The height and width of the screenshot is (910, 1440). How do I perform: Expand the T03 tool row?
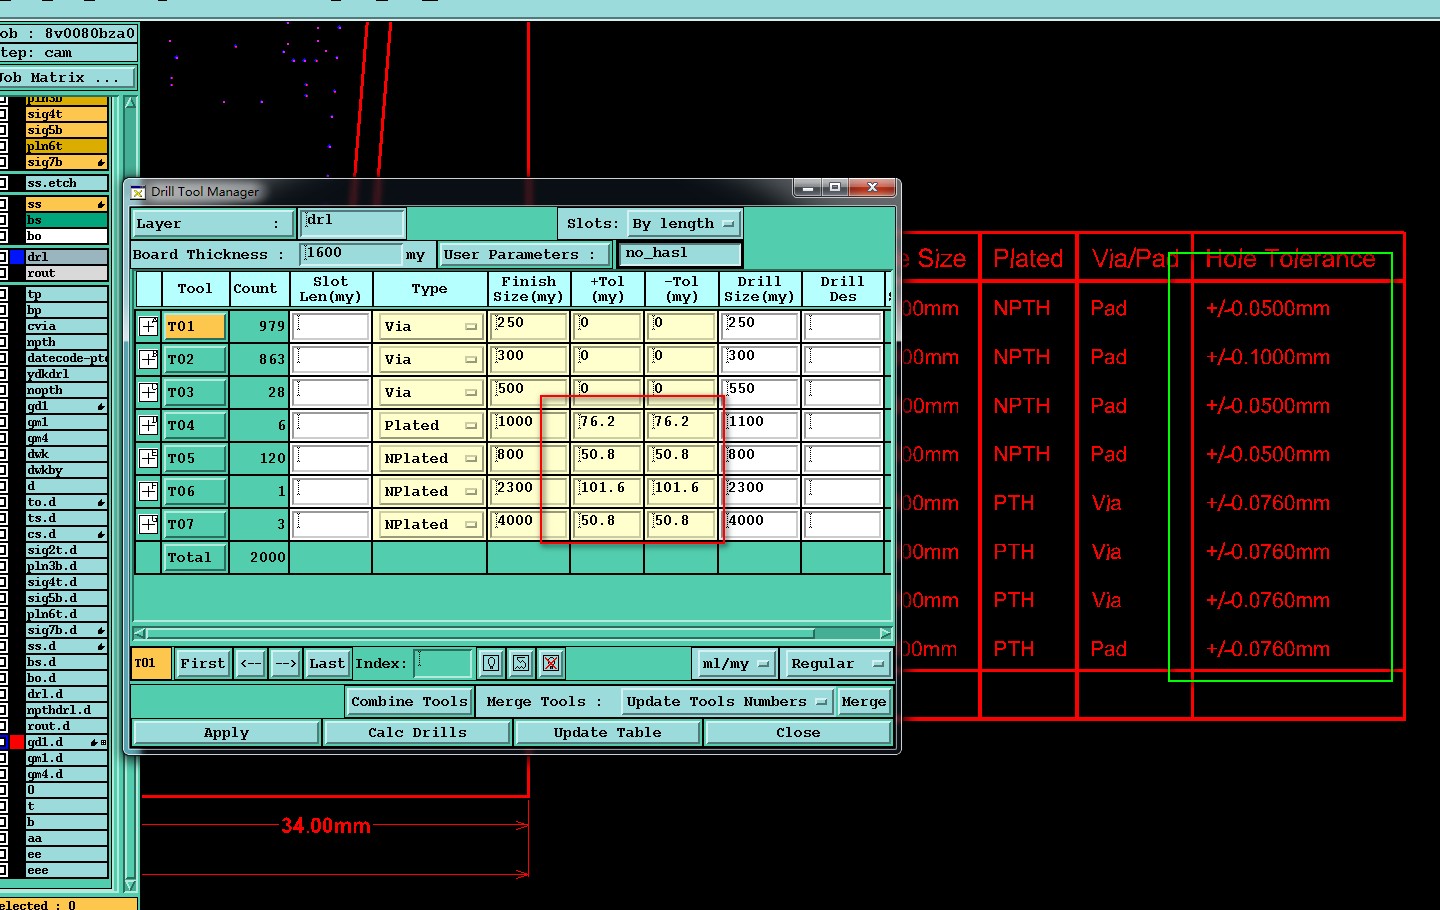pyautogui.click(x=148, y=392)
